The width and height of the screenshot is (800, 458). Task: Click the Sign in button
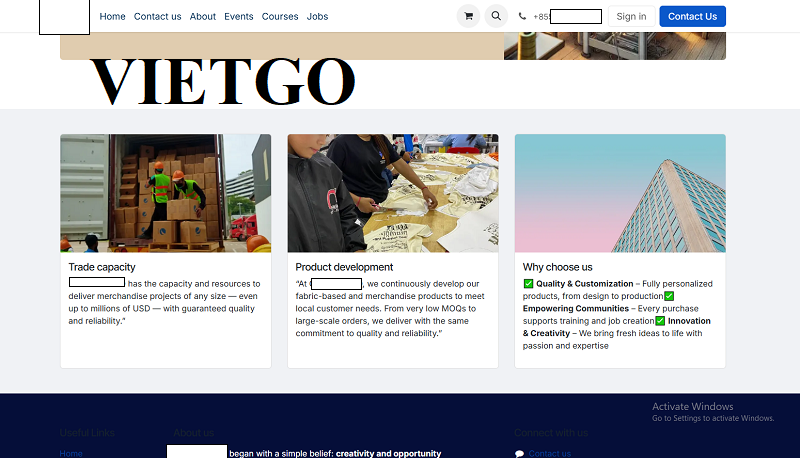(631, 16)
